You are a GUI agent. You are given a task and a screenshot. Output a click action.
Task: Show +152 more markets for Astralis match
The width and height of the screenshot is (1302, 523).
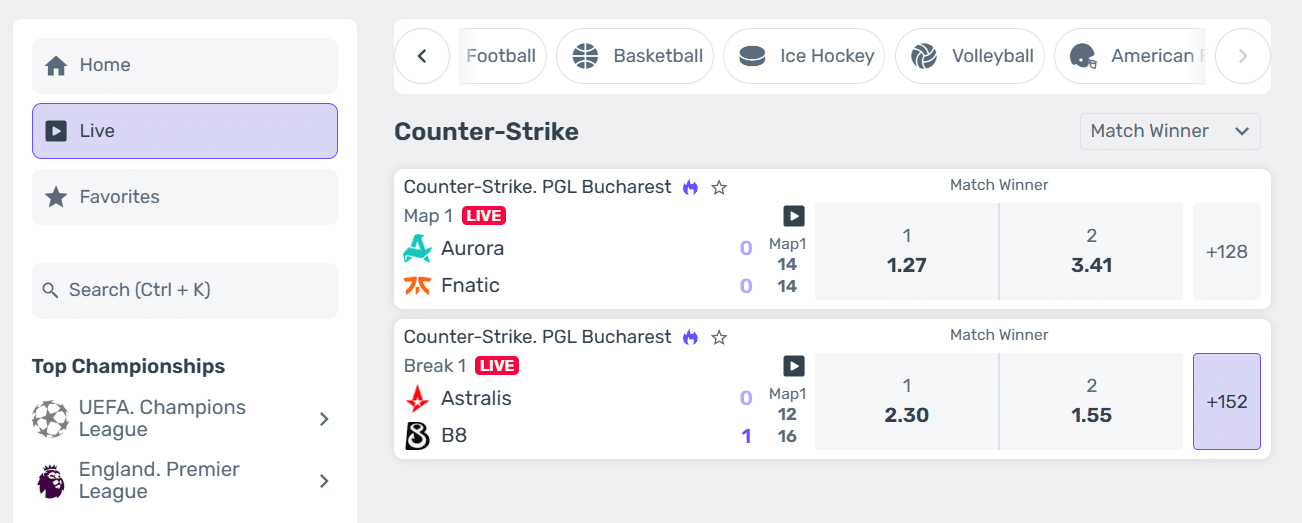[x=1226, y=402]
